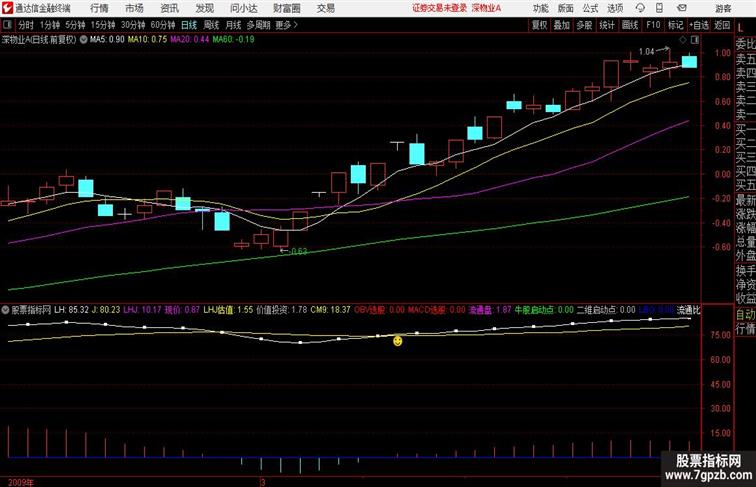The height and width of the screenshot is (487, 756).
Task: Click the MACD选股: 0.00 indicator value
Action: pos(437,310)
